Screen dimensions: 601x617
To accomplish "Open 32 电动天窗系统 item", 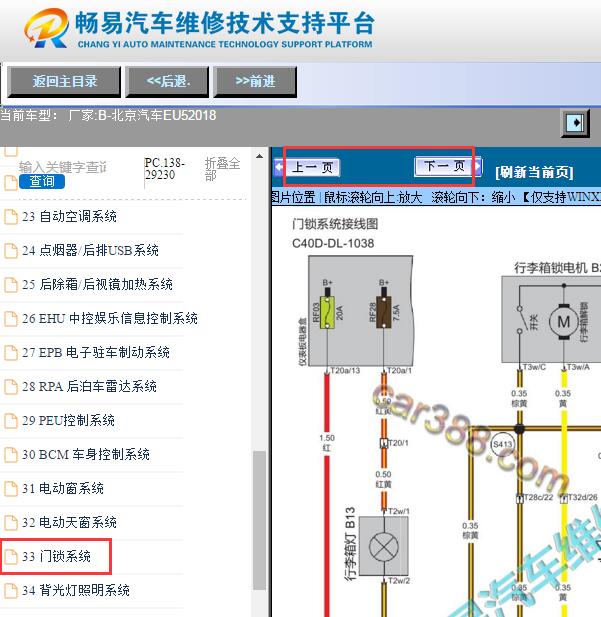I will tap(69, 522).
